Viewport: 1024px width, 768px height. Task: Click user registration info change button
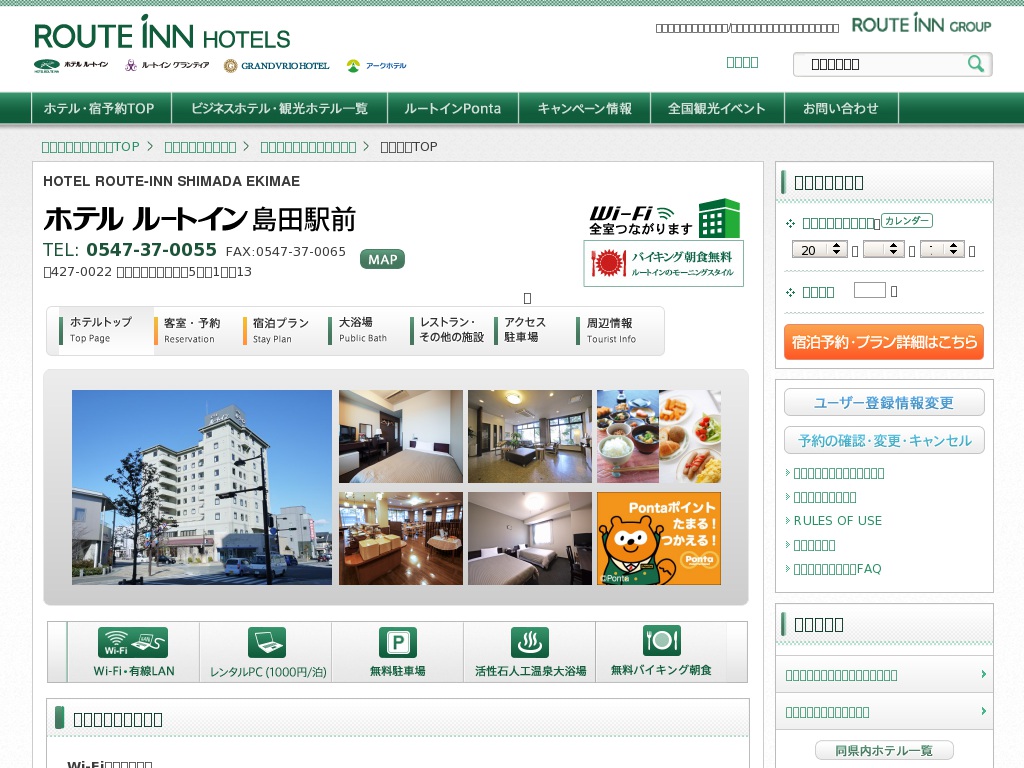click(x=884, y=402)
